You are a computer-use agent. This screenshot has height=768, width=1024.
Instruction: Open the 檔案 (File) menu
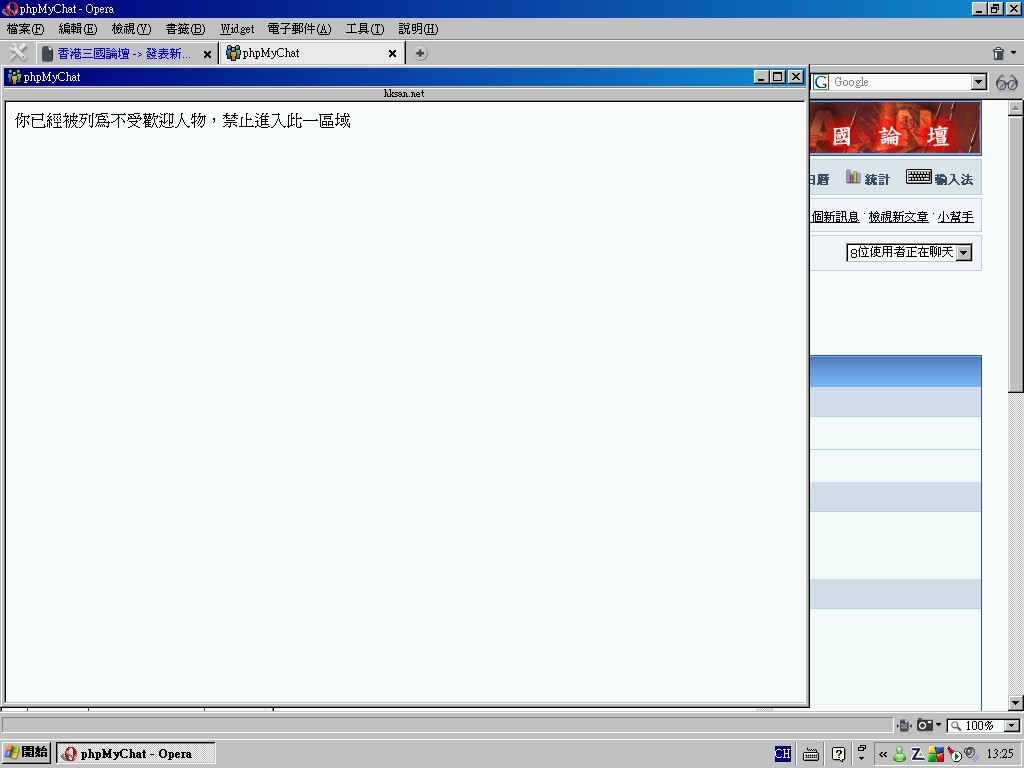(25, 29)
